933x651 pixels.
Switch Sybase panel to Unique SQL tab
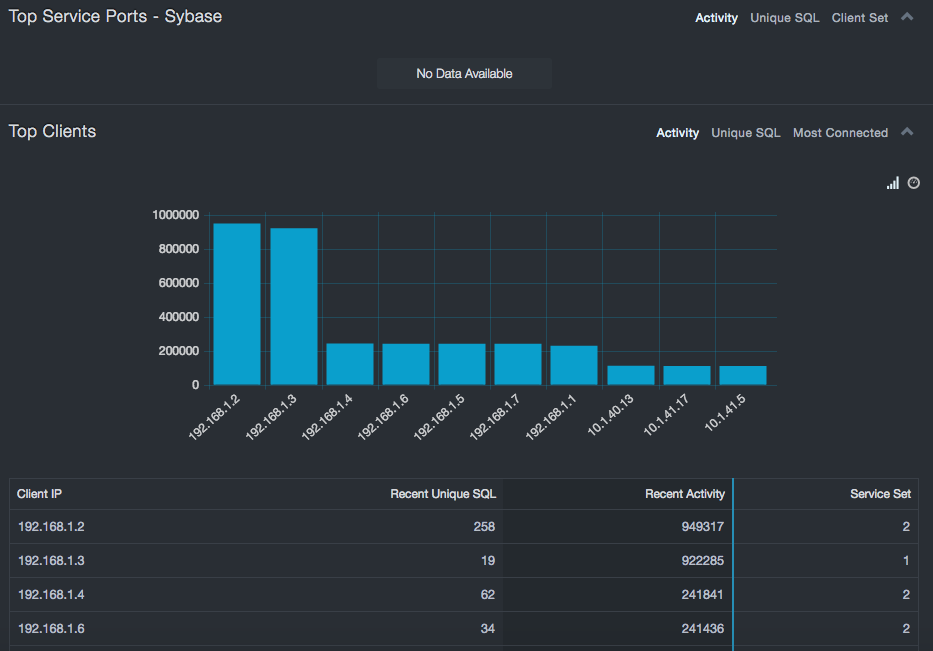click(785, 18)
